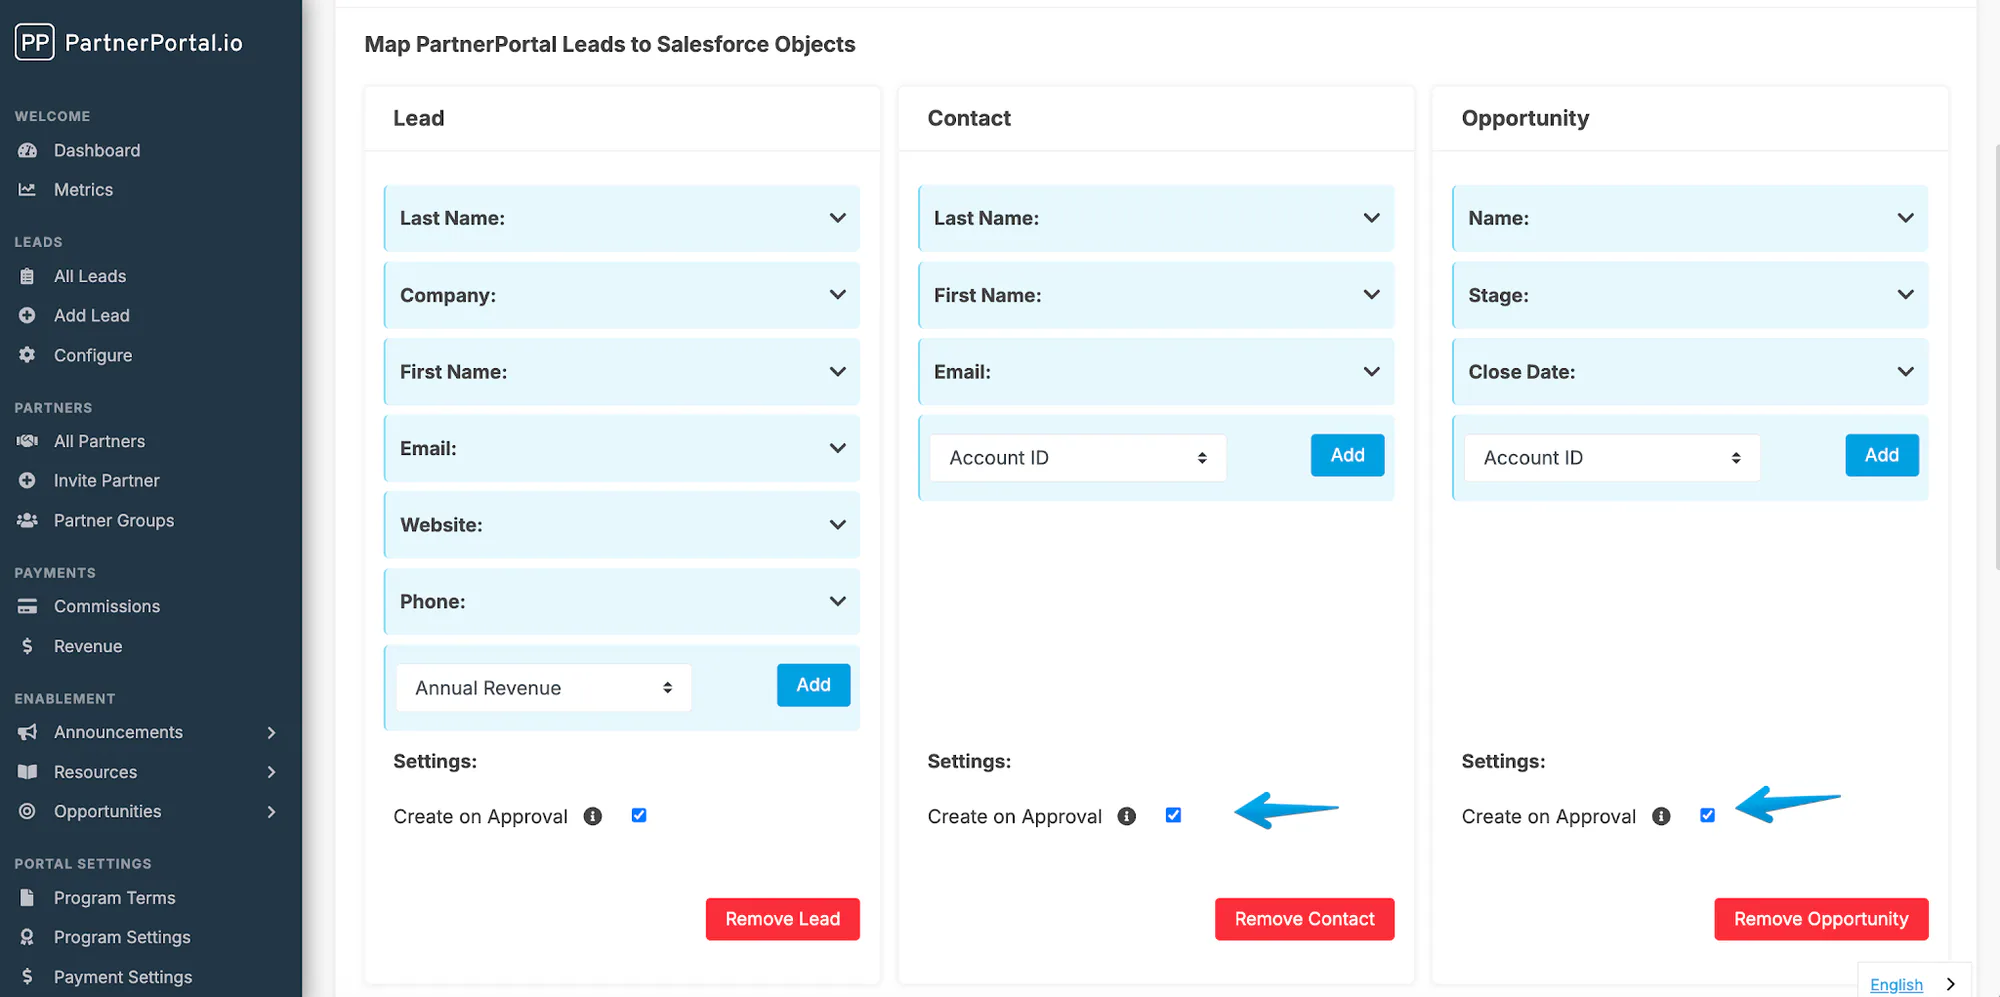2000x997 pixels.
Task: Open the Contact Account ID dropdown
Action: 1078,458
